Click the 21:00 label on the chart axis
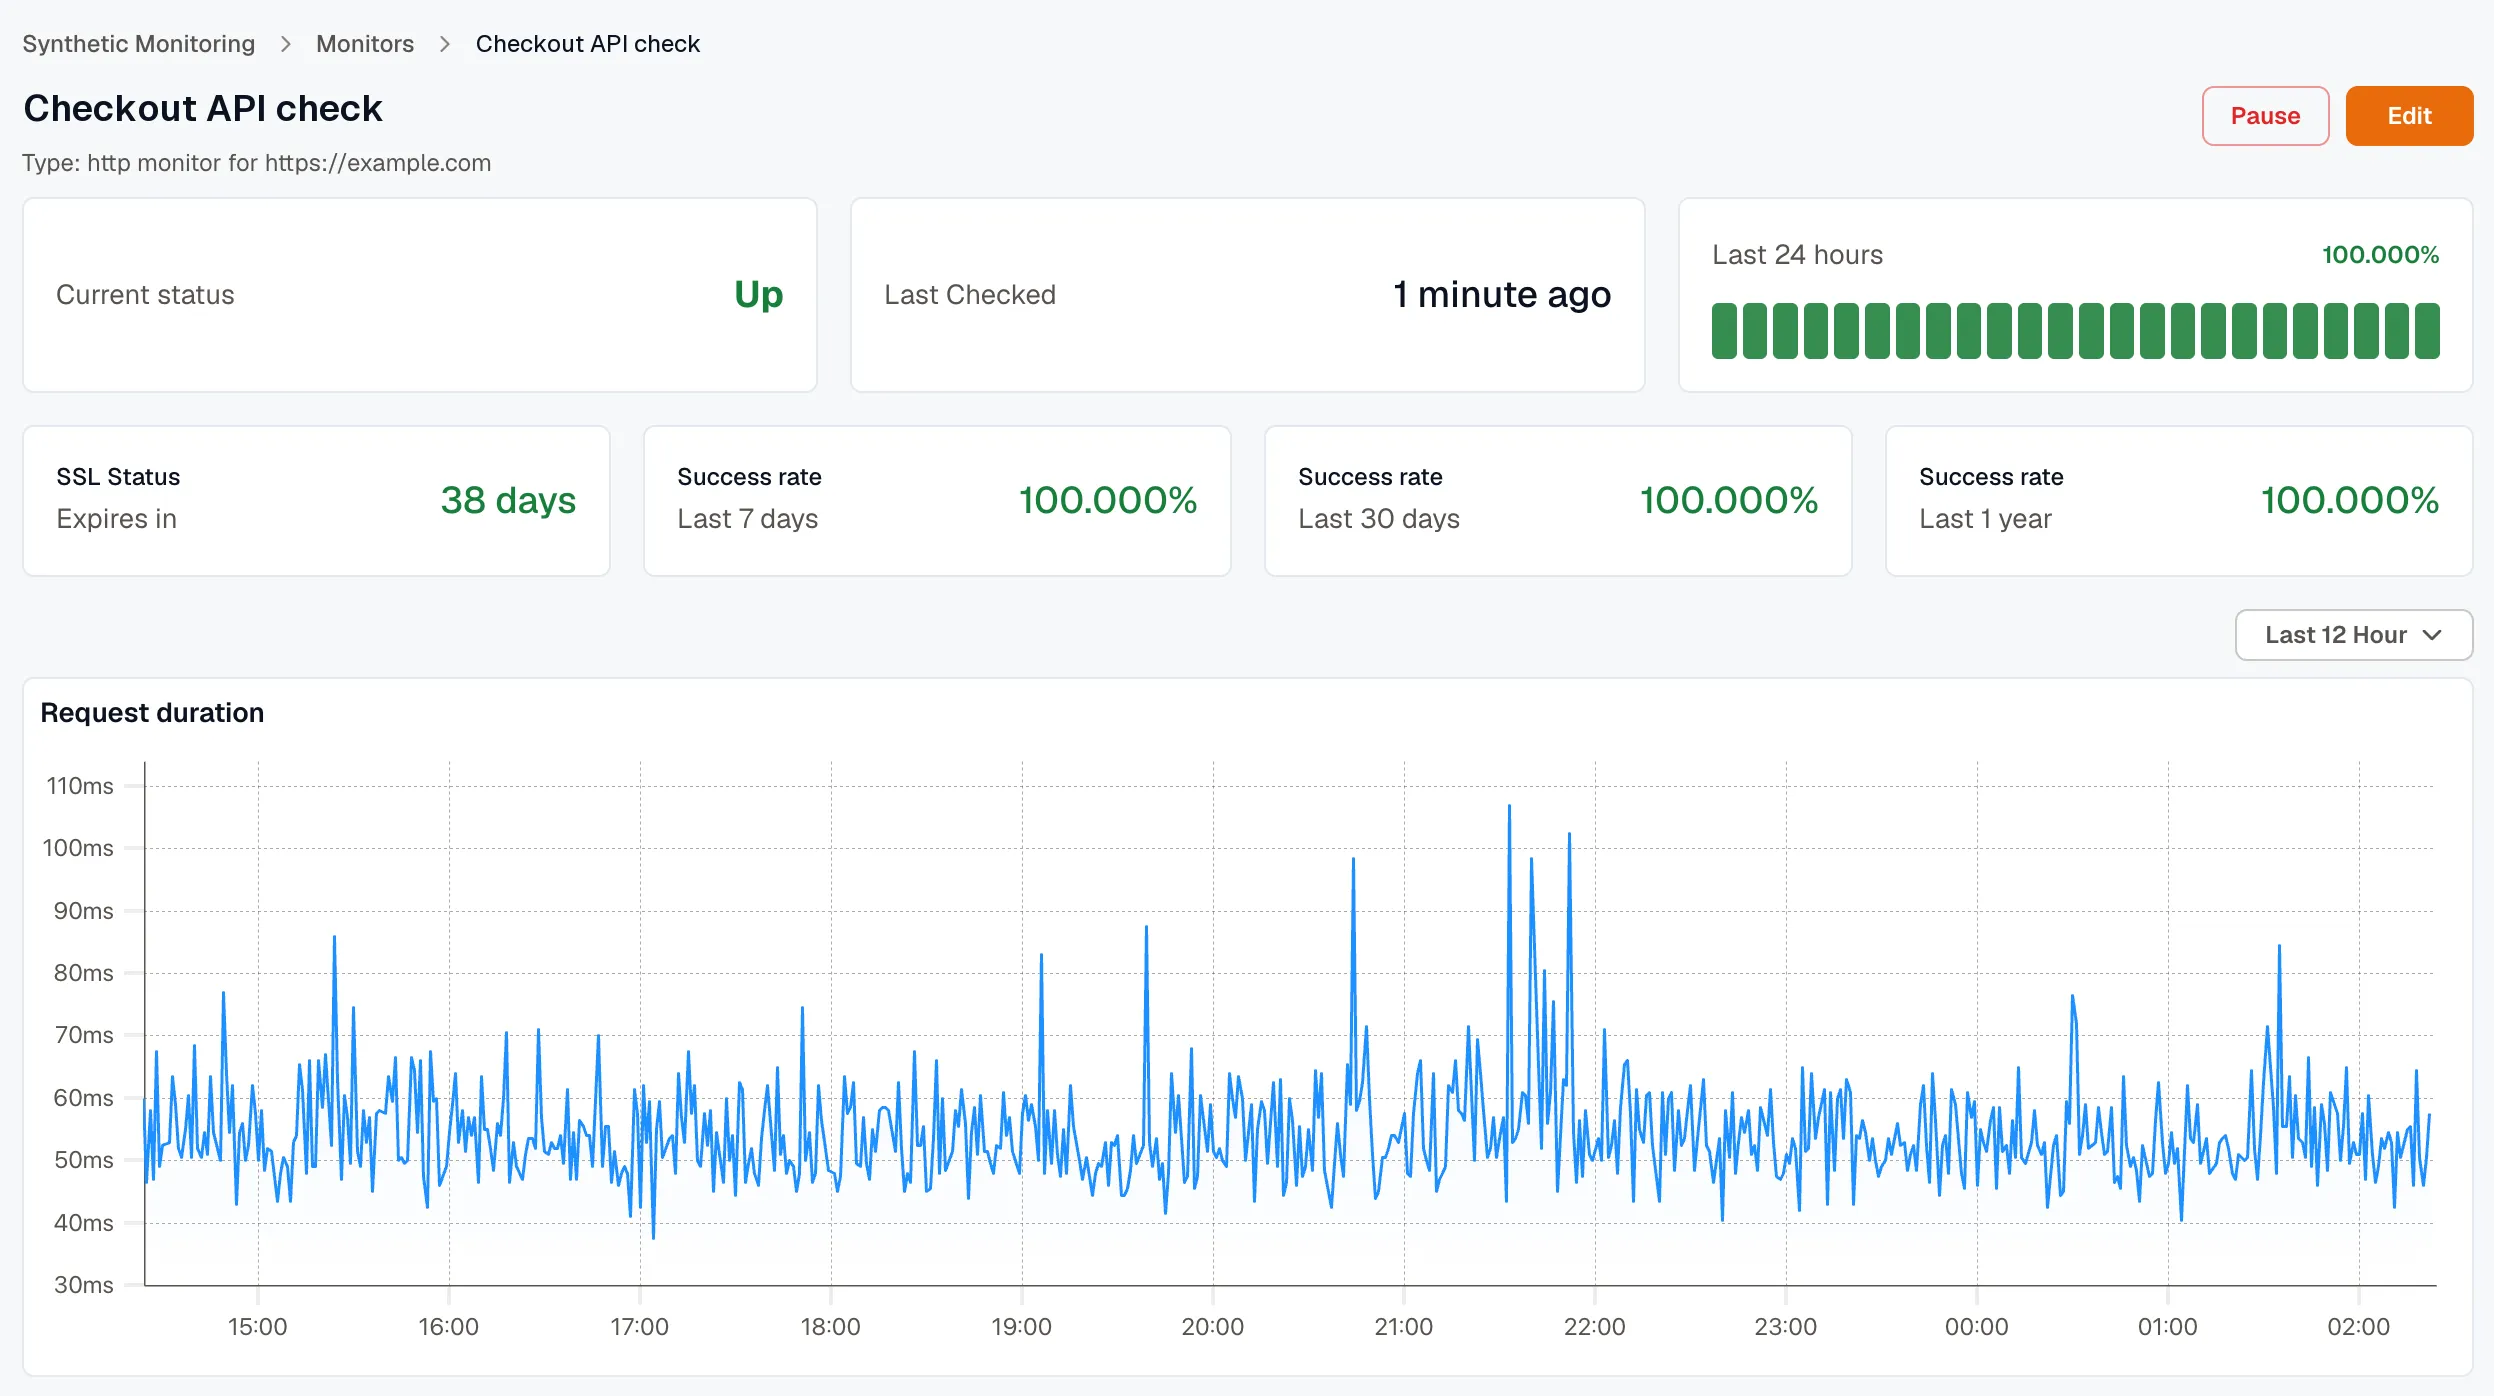 (1404, 1327)
